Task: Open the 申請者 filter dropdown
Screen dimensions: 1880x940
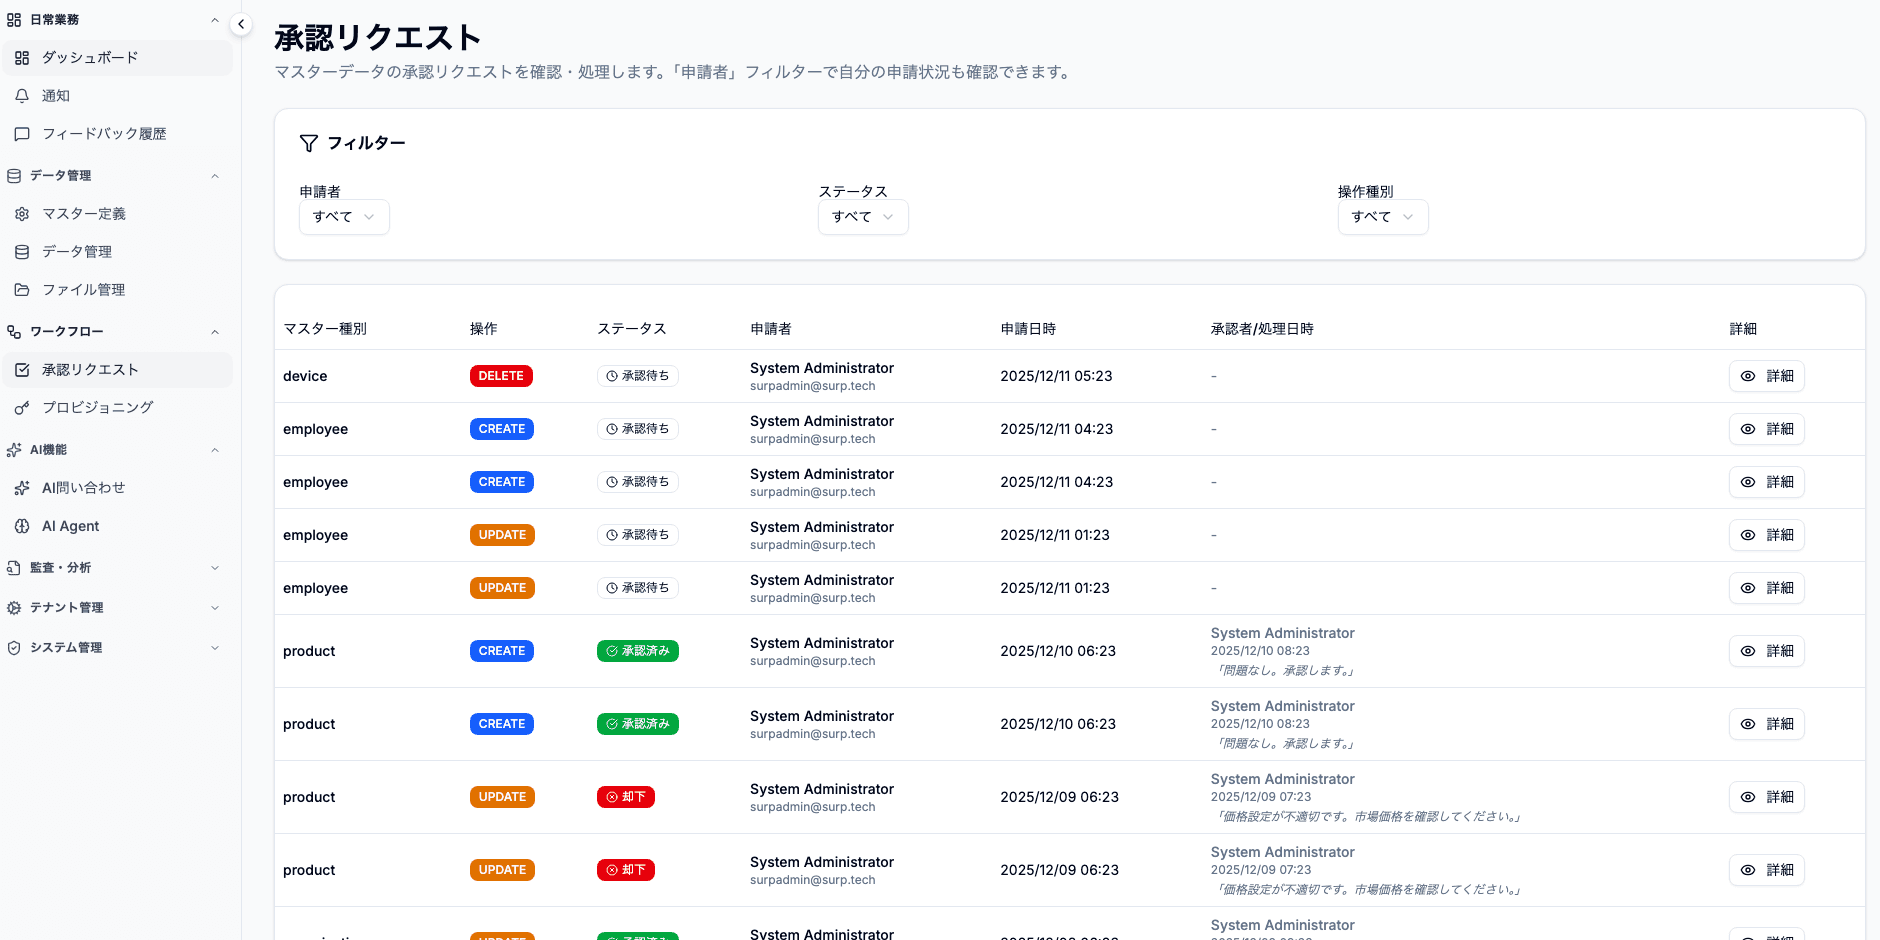Action: point(344,217)
